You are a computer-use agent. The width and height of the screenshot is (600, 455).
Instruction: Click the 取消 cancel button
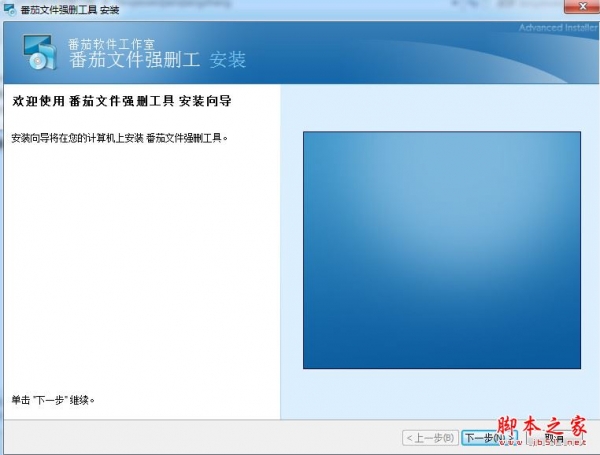[554, 438]
